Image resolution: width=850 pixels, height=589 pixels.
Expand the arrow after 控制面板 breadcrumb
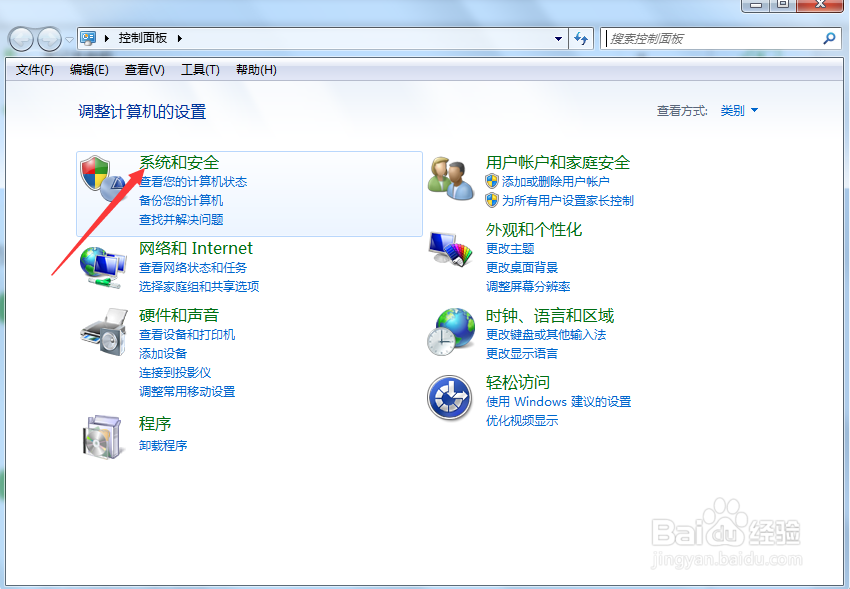179,38
